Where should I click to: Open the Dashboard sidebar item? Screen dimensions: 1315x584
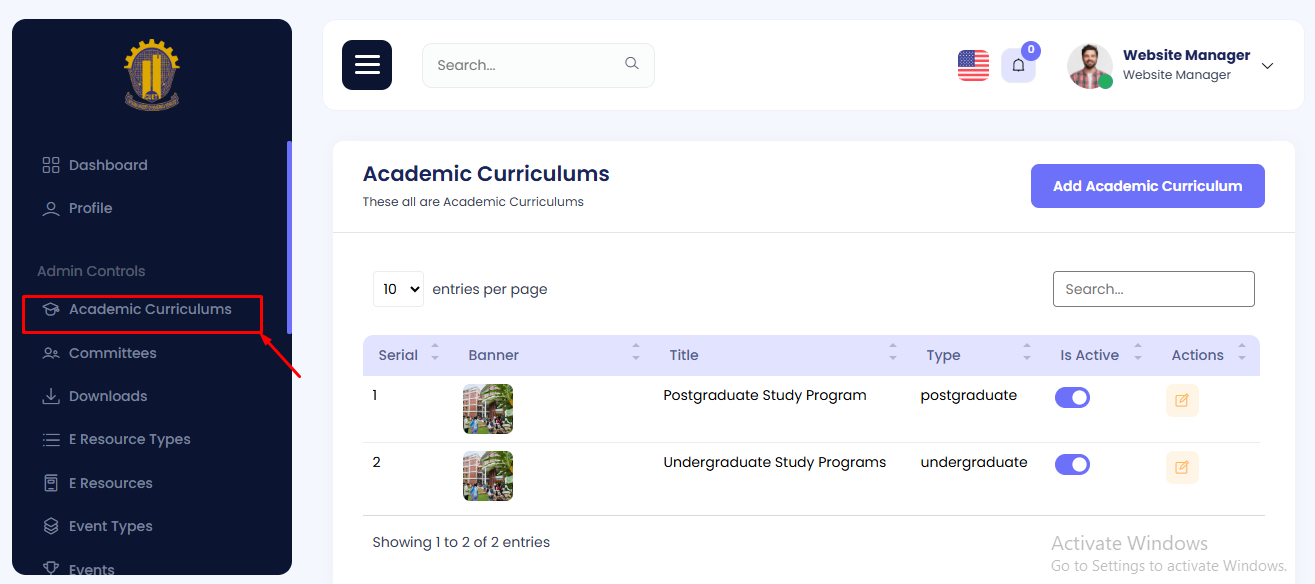tap(107, 165)
